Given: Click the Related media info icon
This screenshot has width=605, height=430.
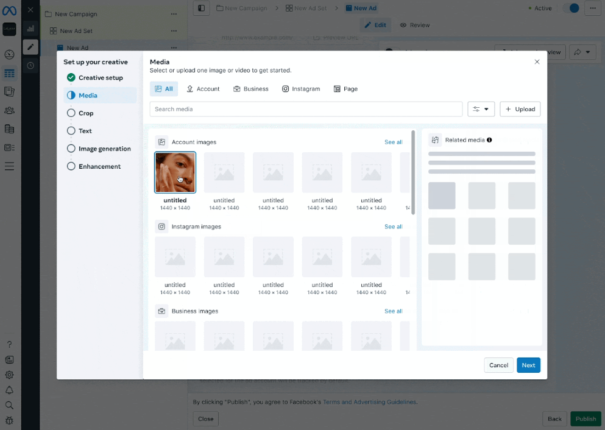Looking at the screenshot, I should (x=489, y=140).
